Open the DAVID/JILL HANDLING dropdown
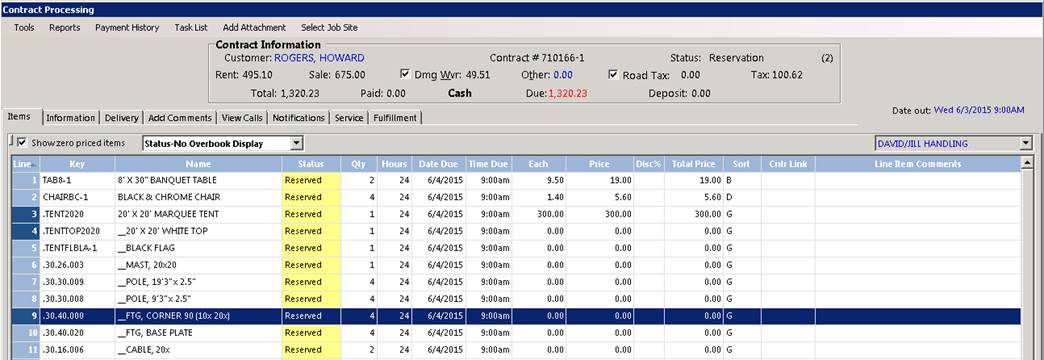 point(1025,144)
